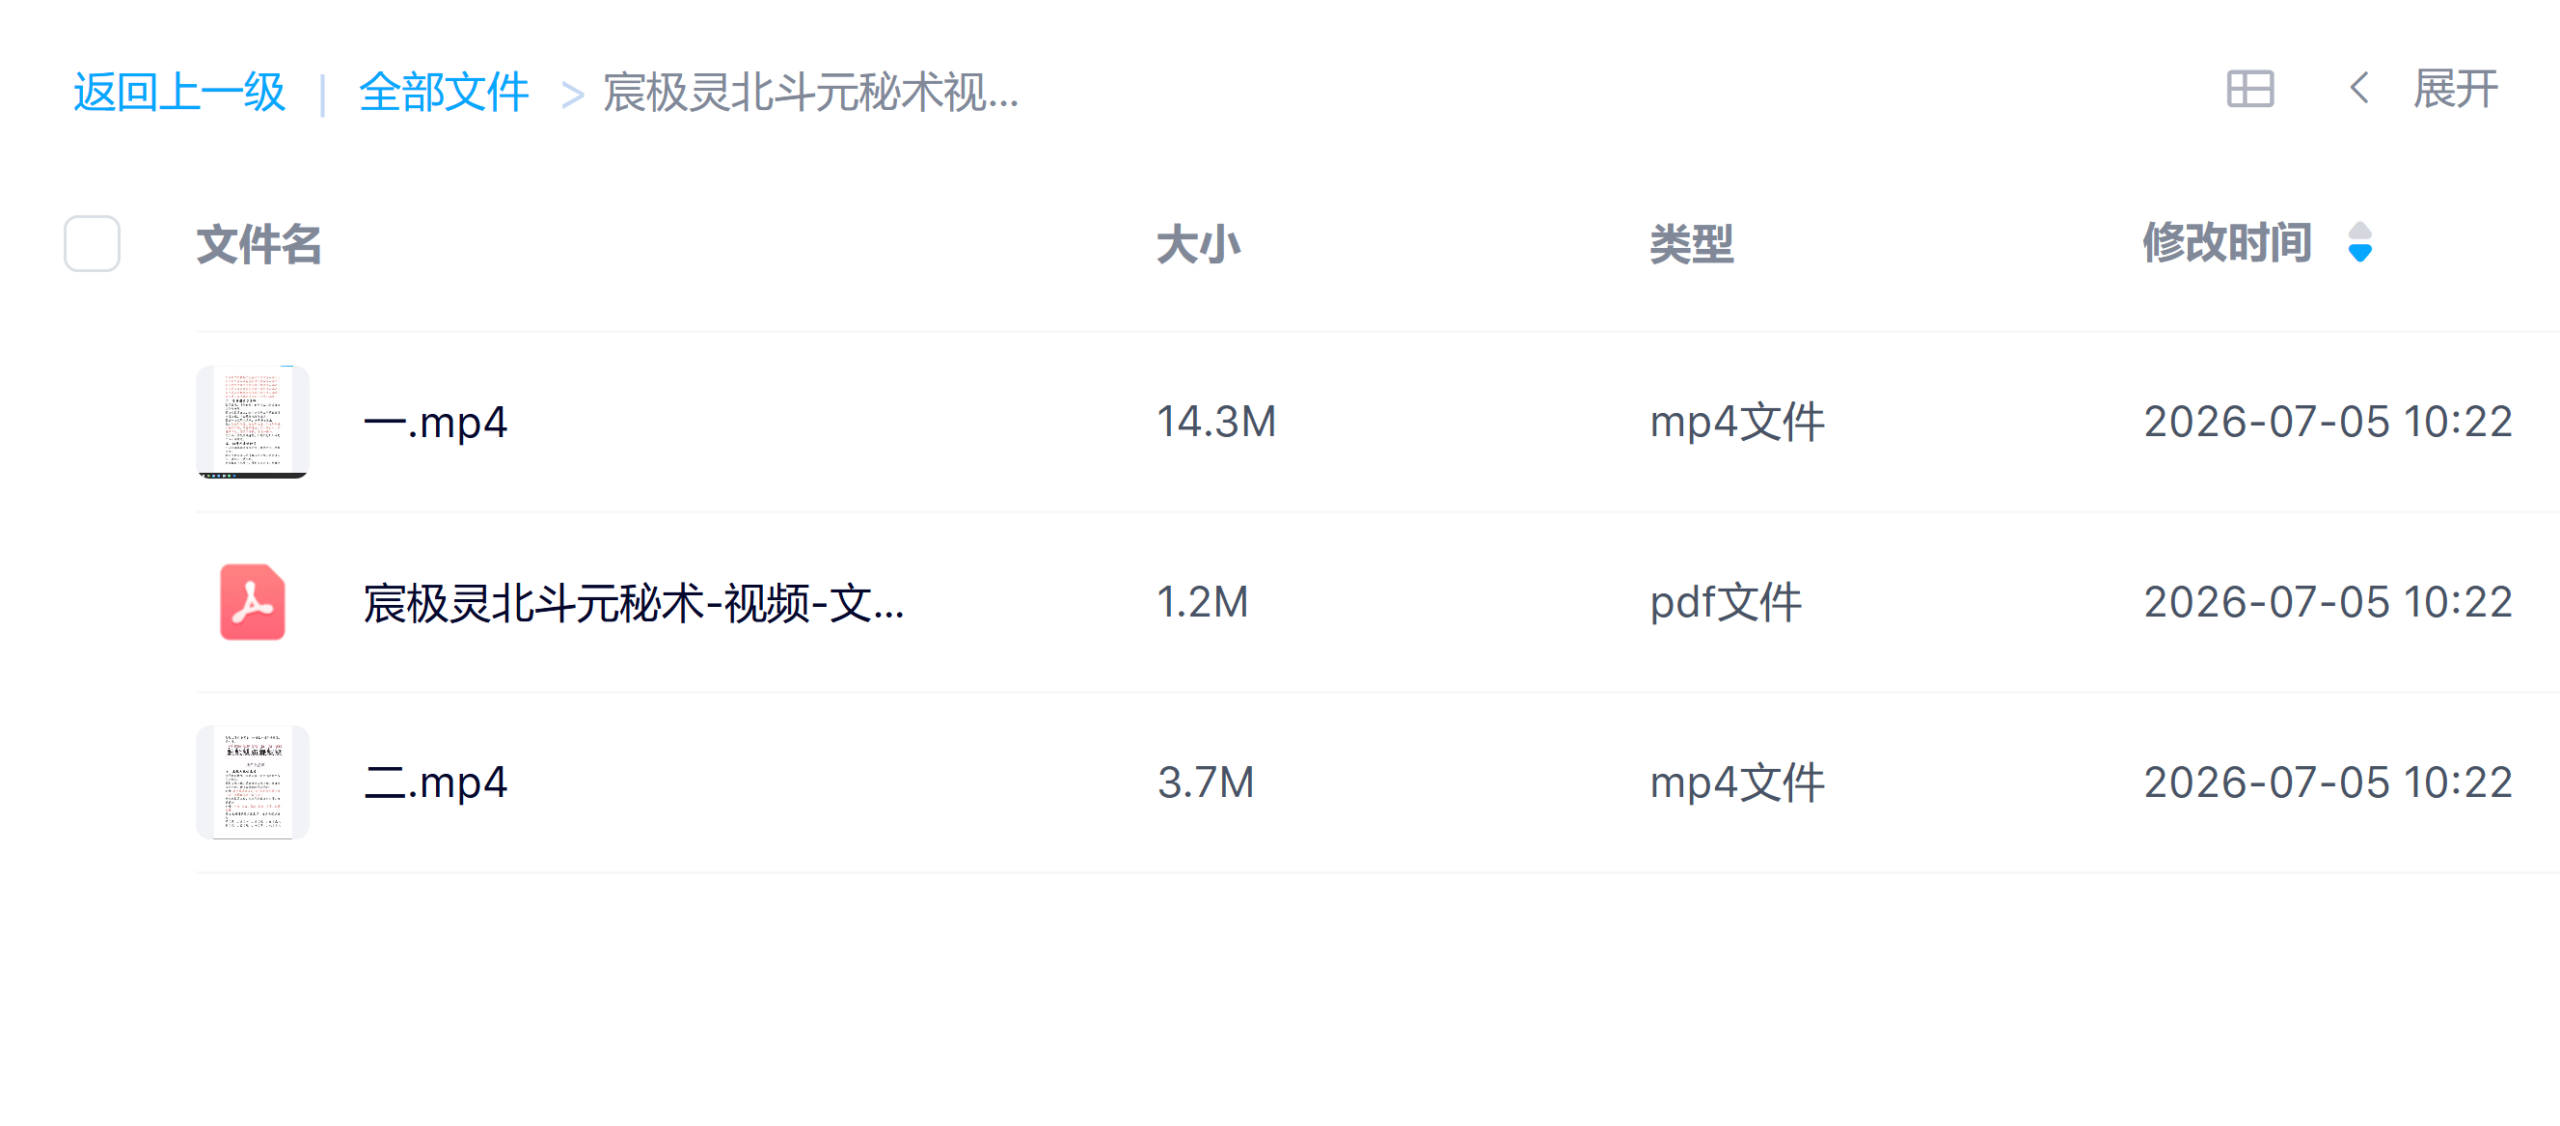Sort by 修改时间 column header

[2226, 243]
